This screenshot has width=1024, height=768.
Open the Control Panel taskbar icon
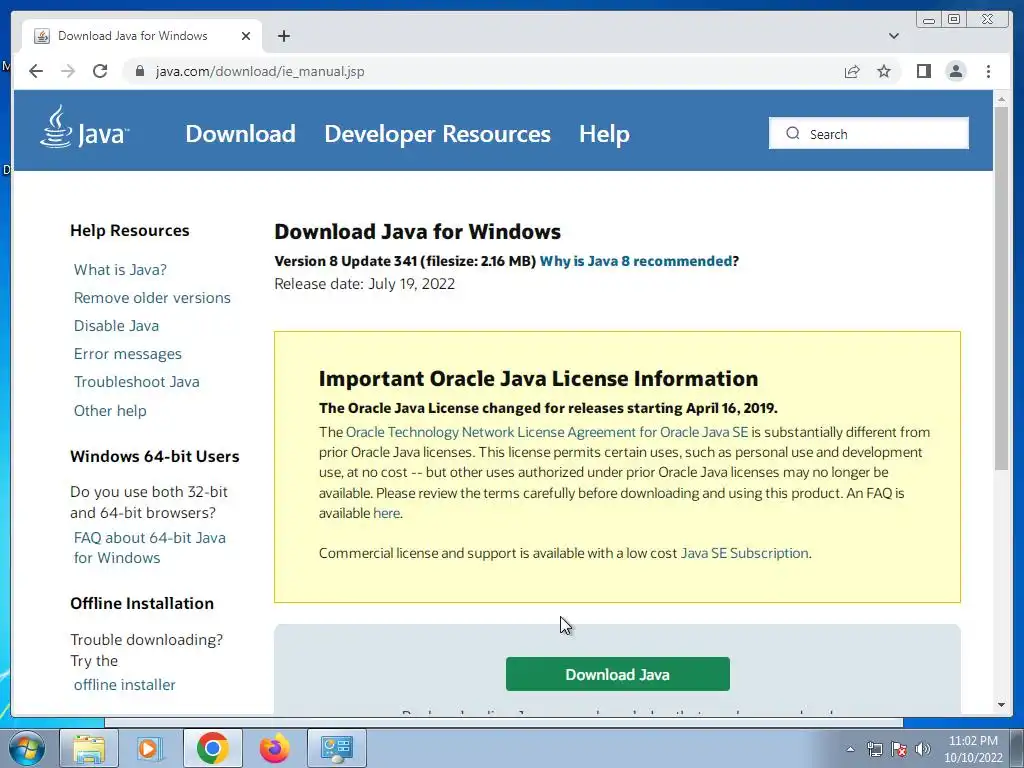(x=336, y=748)
